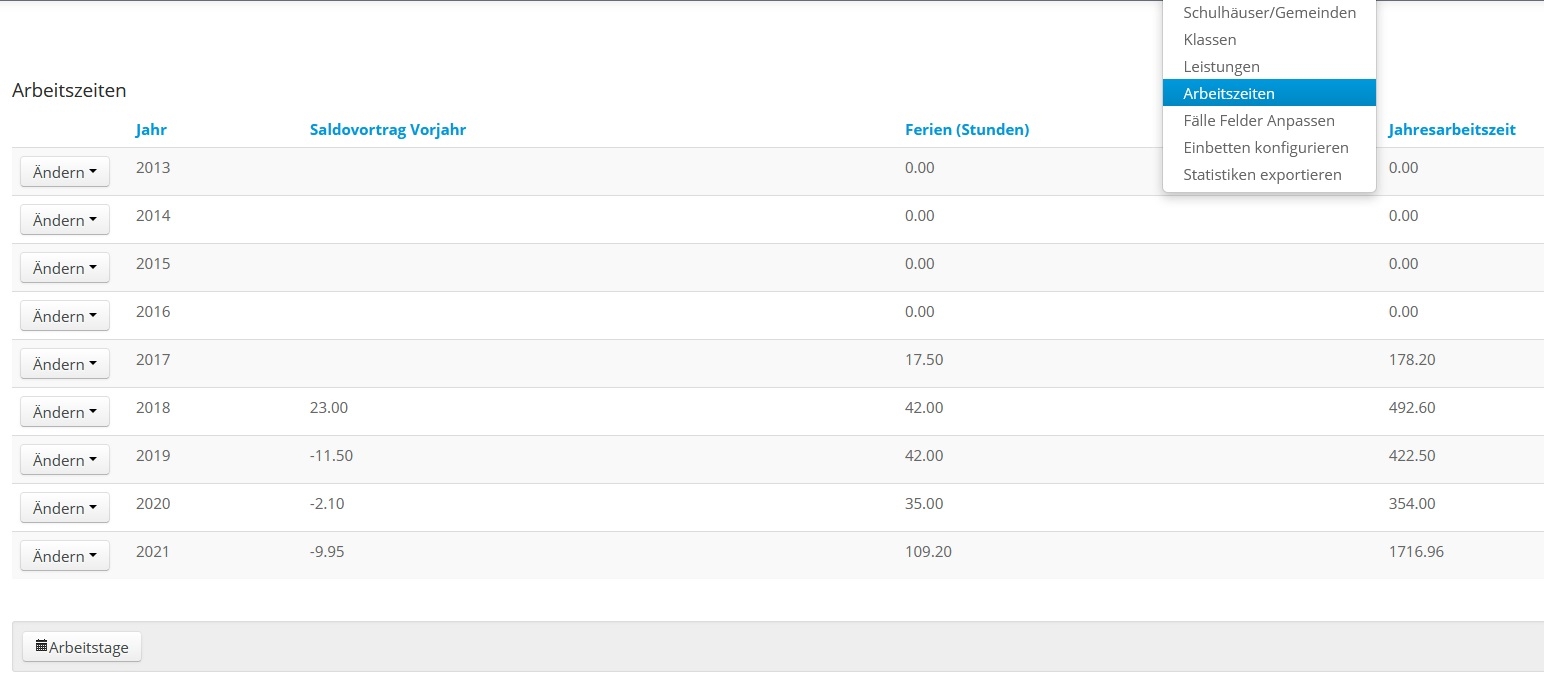Sort the table by the Jahr column
The height and width of the screenshot is (679, 1544).
tap(151, 130)
